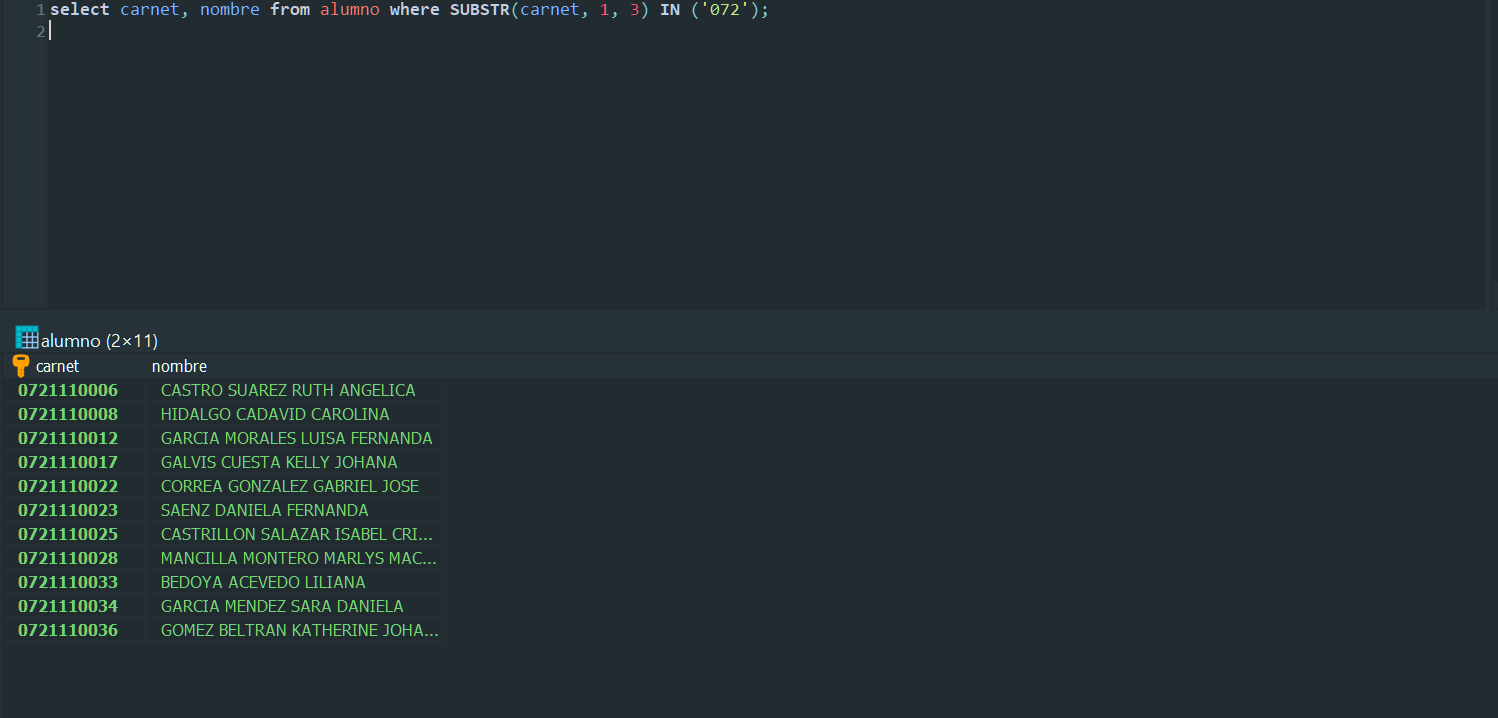Select carnet cell 0721110036 in the last row
This screenshot has height=718, width=1498.
click(x=68, y=630)
